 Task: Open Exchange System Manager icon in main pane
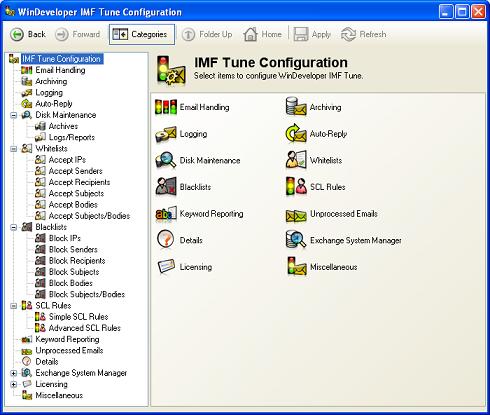coord(296,239)
